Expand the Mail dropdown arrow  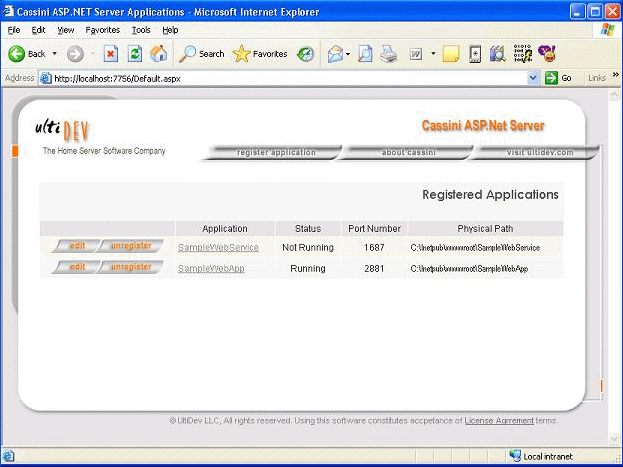[x=348, y=54]
